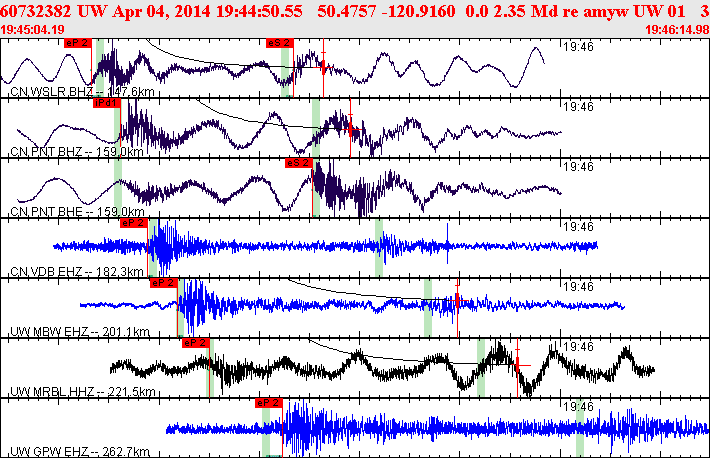The height and width of the screenshot is (458, 710).
Task: Click the event ID 60732382 in header
Action: (36, 11)
